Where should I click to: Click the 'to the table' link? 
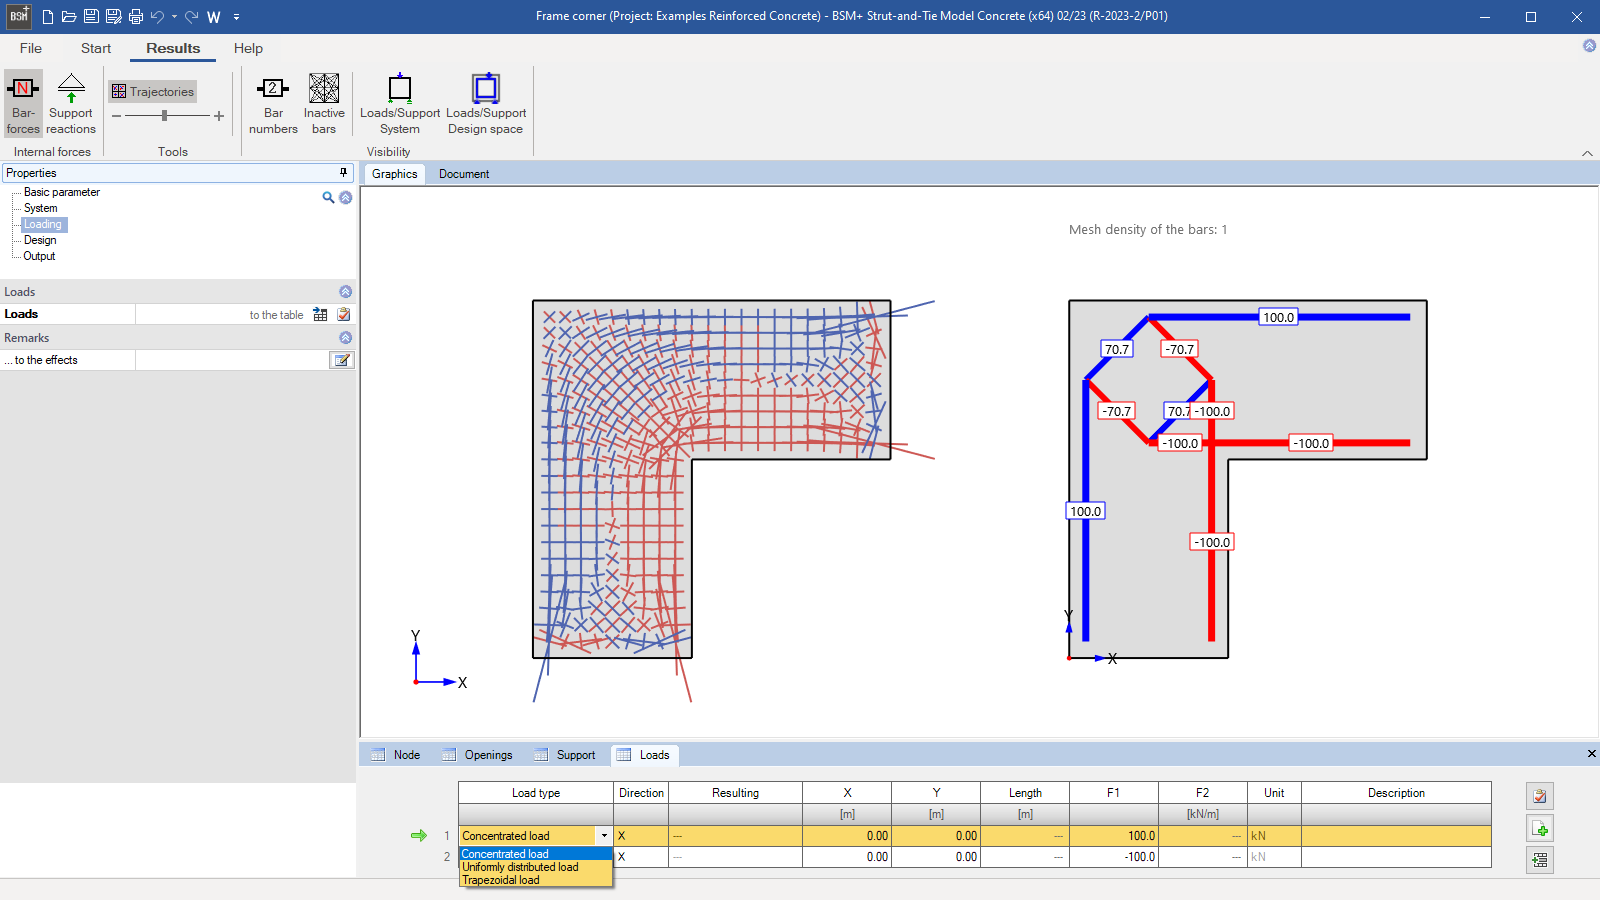click(x=276, y=315)
